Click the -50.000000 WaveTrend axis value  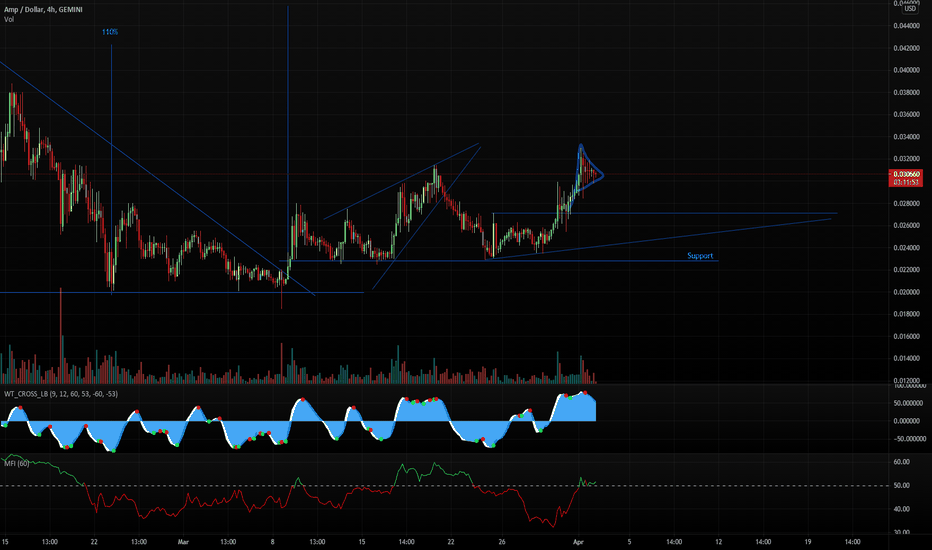(x=909, y=439)
